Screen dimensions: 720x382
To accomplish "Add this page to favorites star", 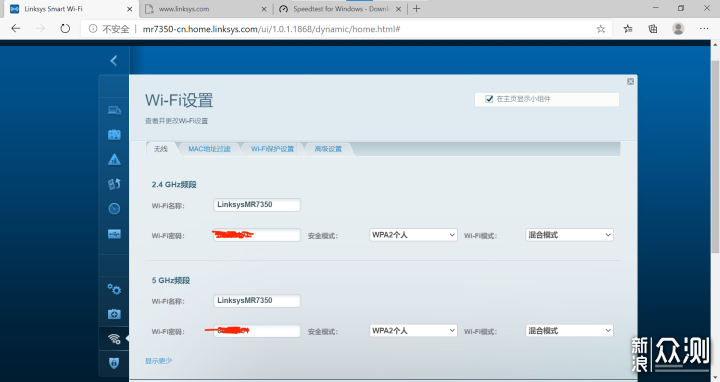I will pyautogui.click(x=601, y=29).
